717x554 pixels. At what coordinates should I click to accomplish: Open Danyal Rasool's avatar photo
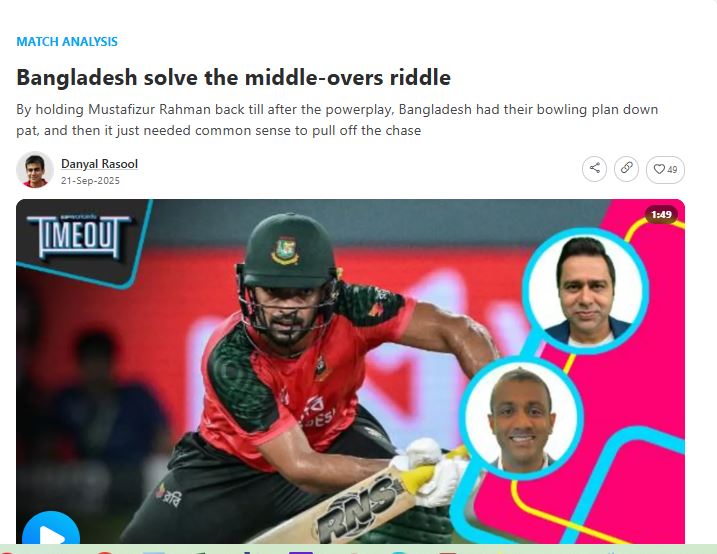[x=35, y=170]
